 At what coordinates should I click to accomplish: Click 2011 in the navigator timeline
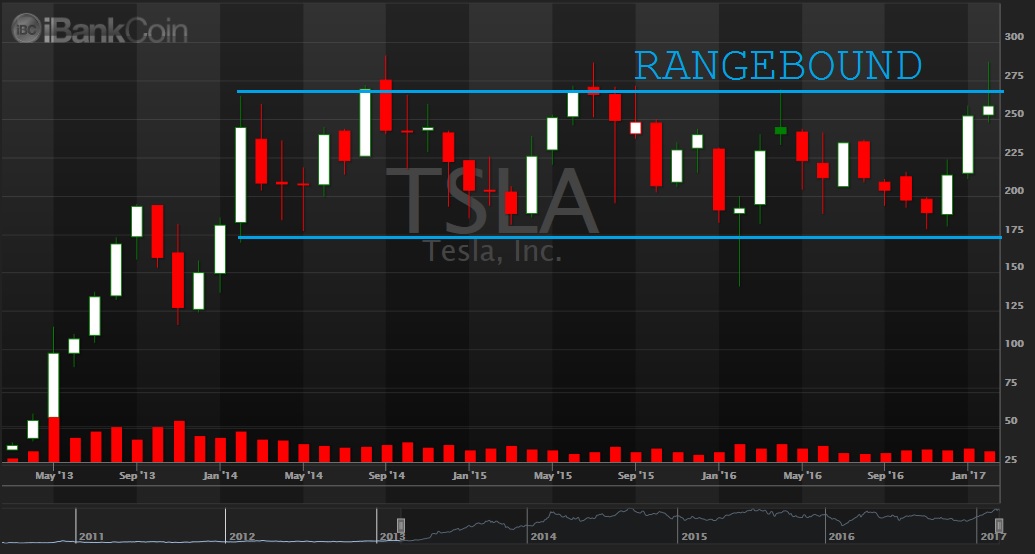[x=91, y=537]
